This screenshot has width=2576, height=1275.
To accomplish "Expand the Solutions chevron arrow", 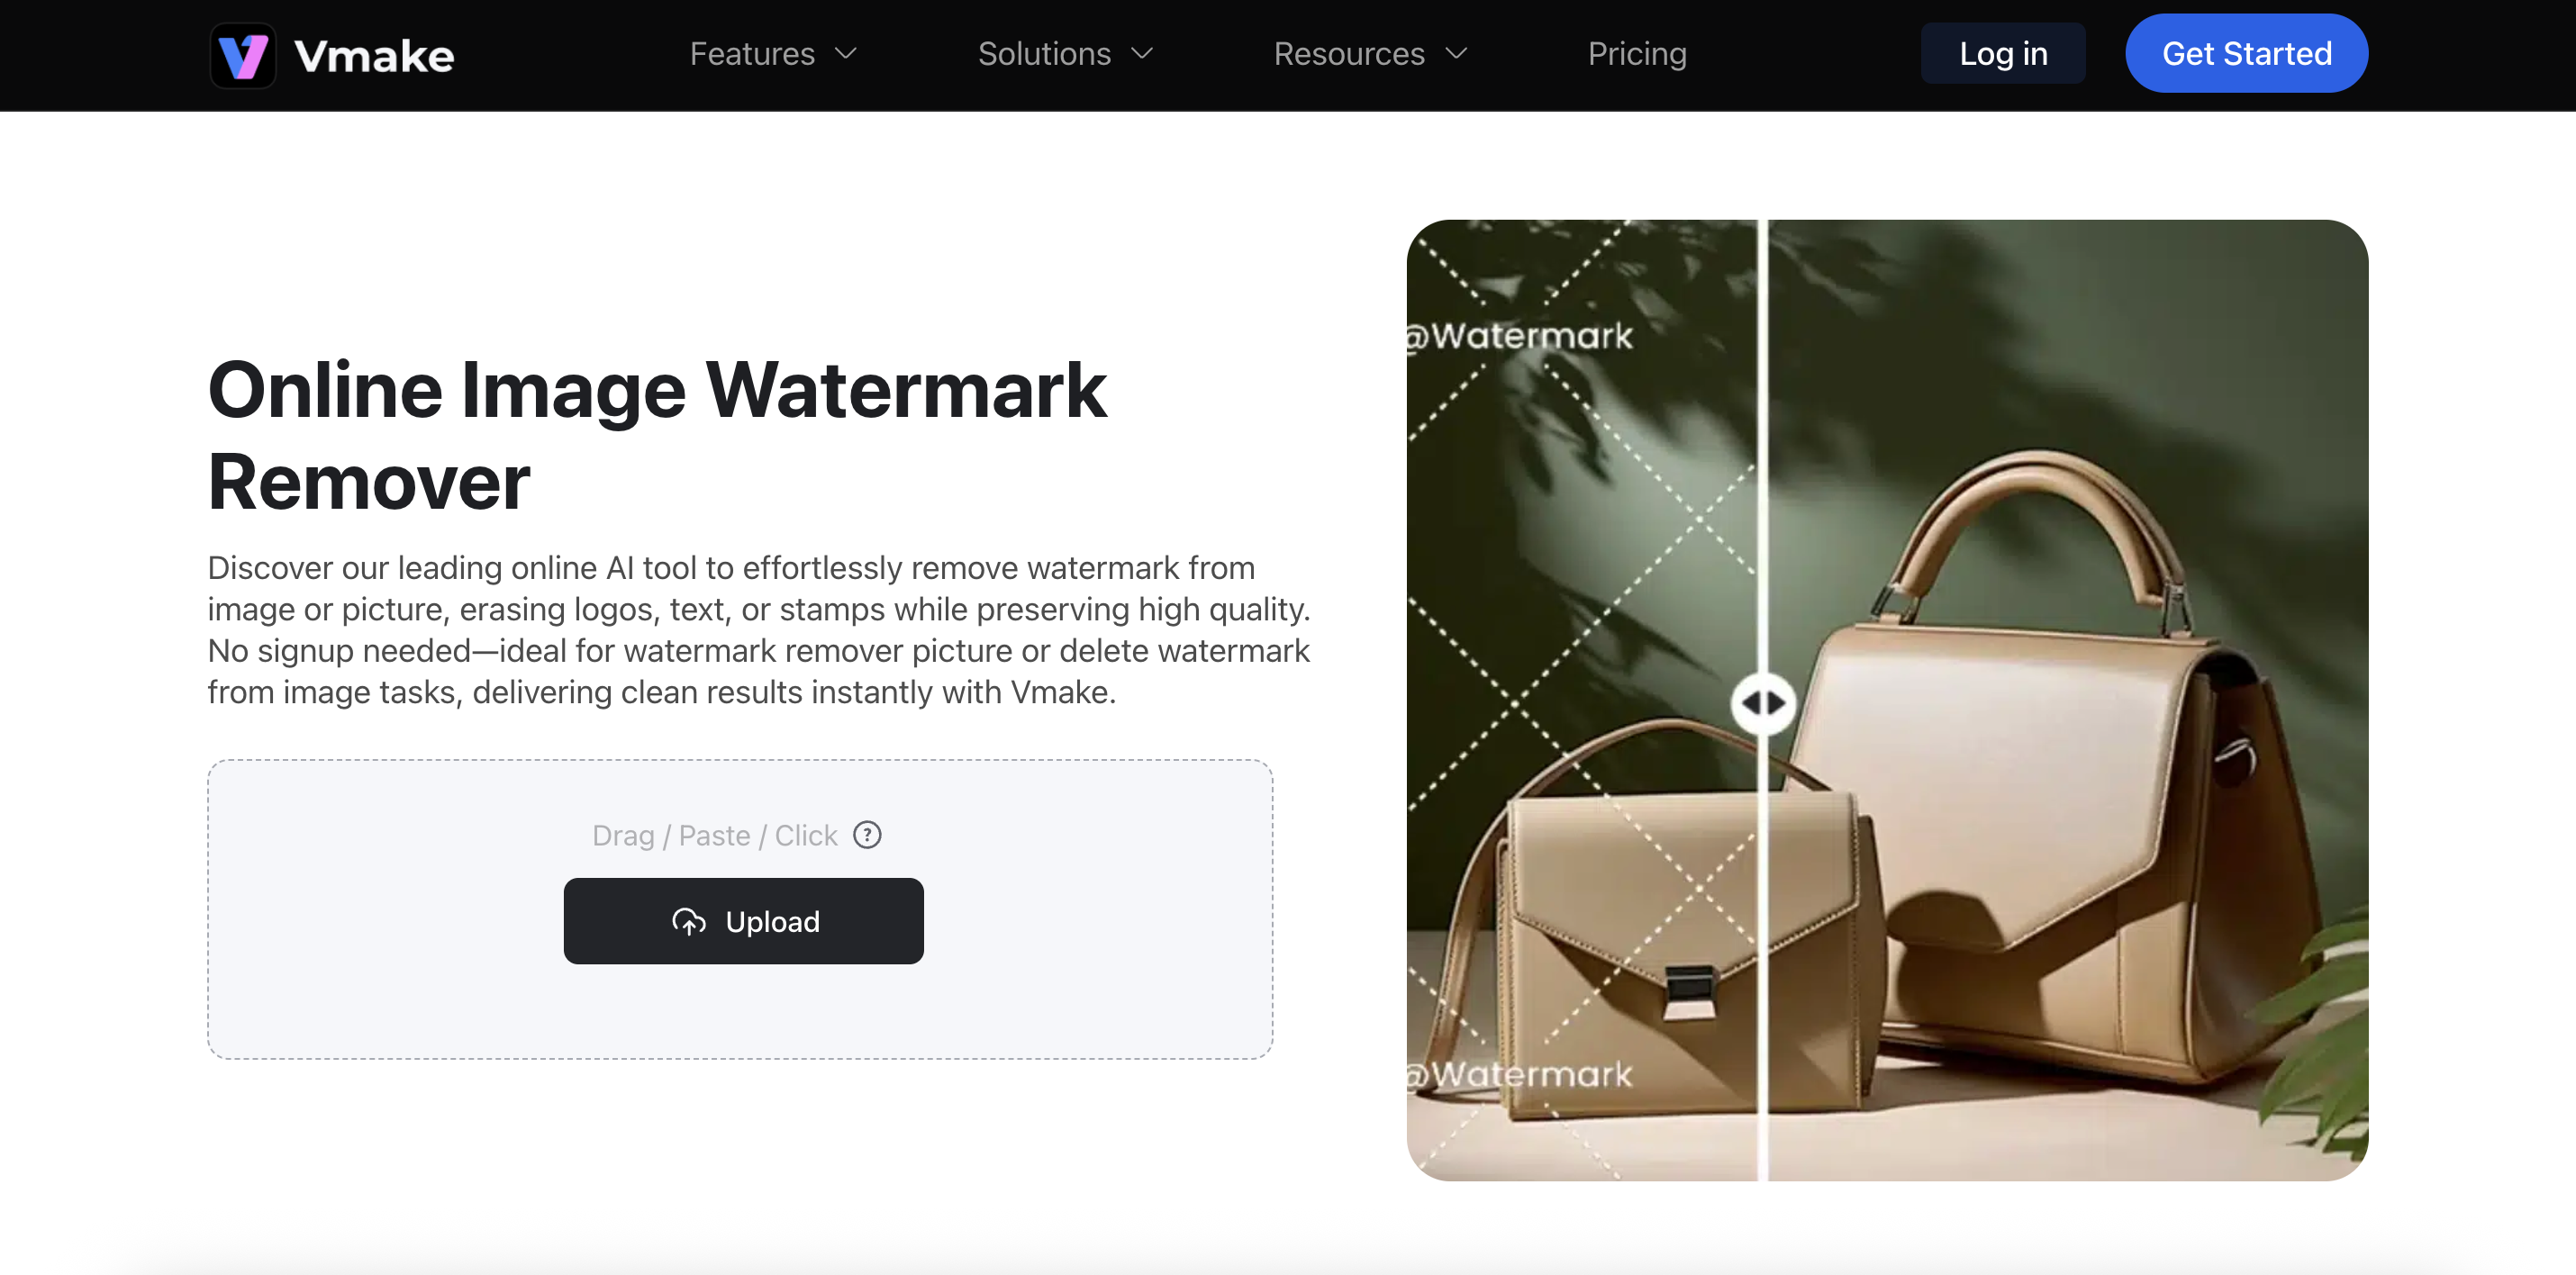I will [1142, 54].
